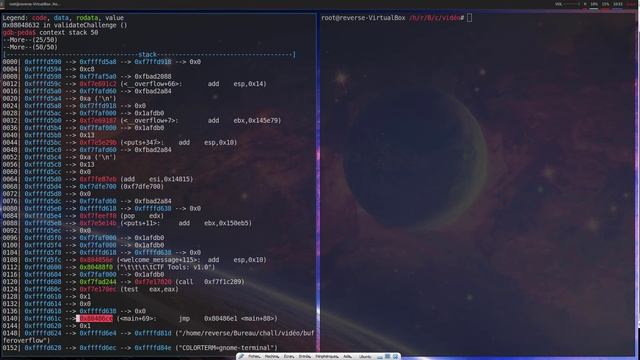This screenshot has width=640, height=360.
Task: Click stack address 0xffffd61c at offset 0140
Action: pyautogui.click(x=43, y=318)
